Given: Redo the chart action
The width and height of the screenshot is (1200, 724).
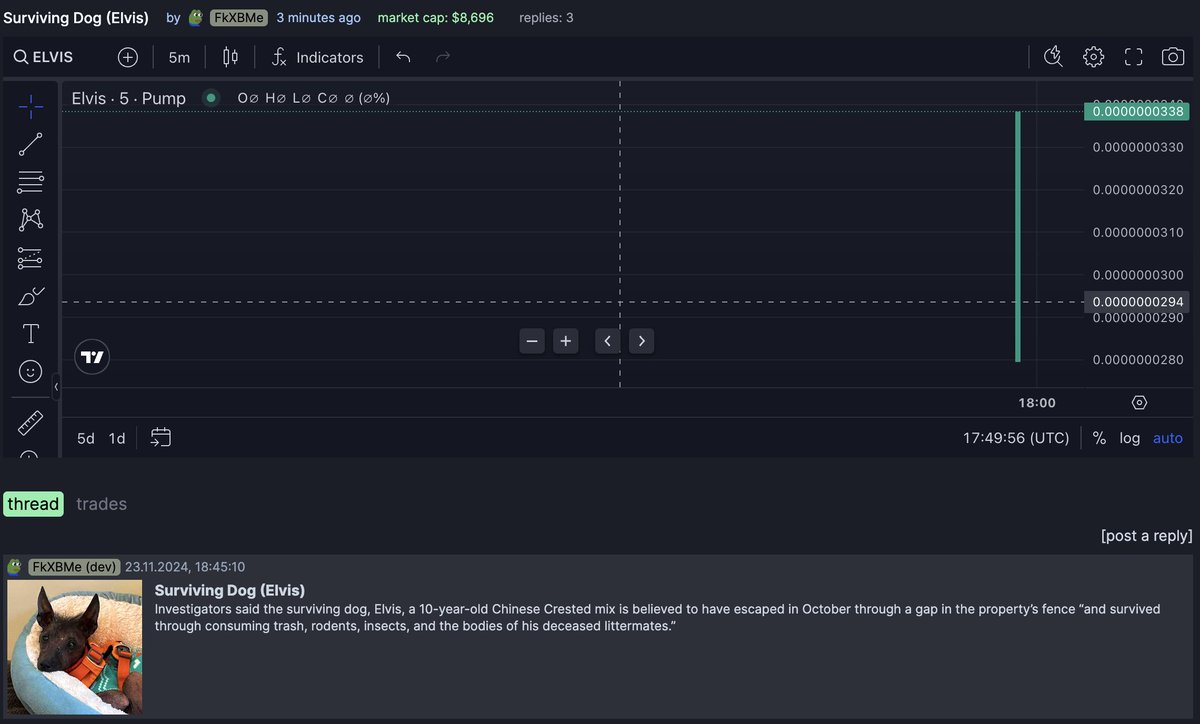Looking at the screenshot, I should [443, 57].
